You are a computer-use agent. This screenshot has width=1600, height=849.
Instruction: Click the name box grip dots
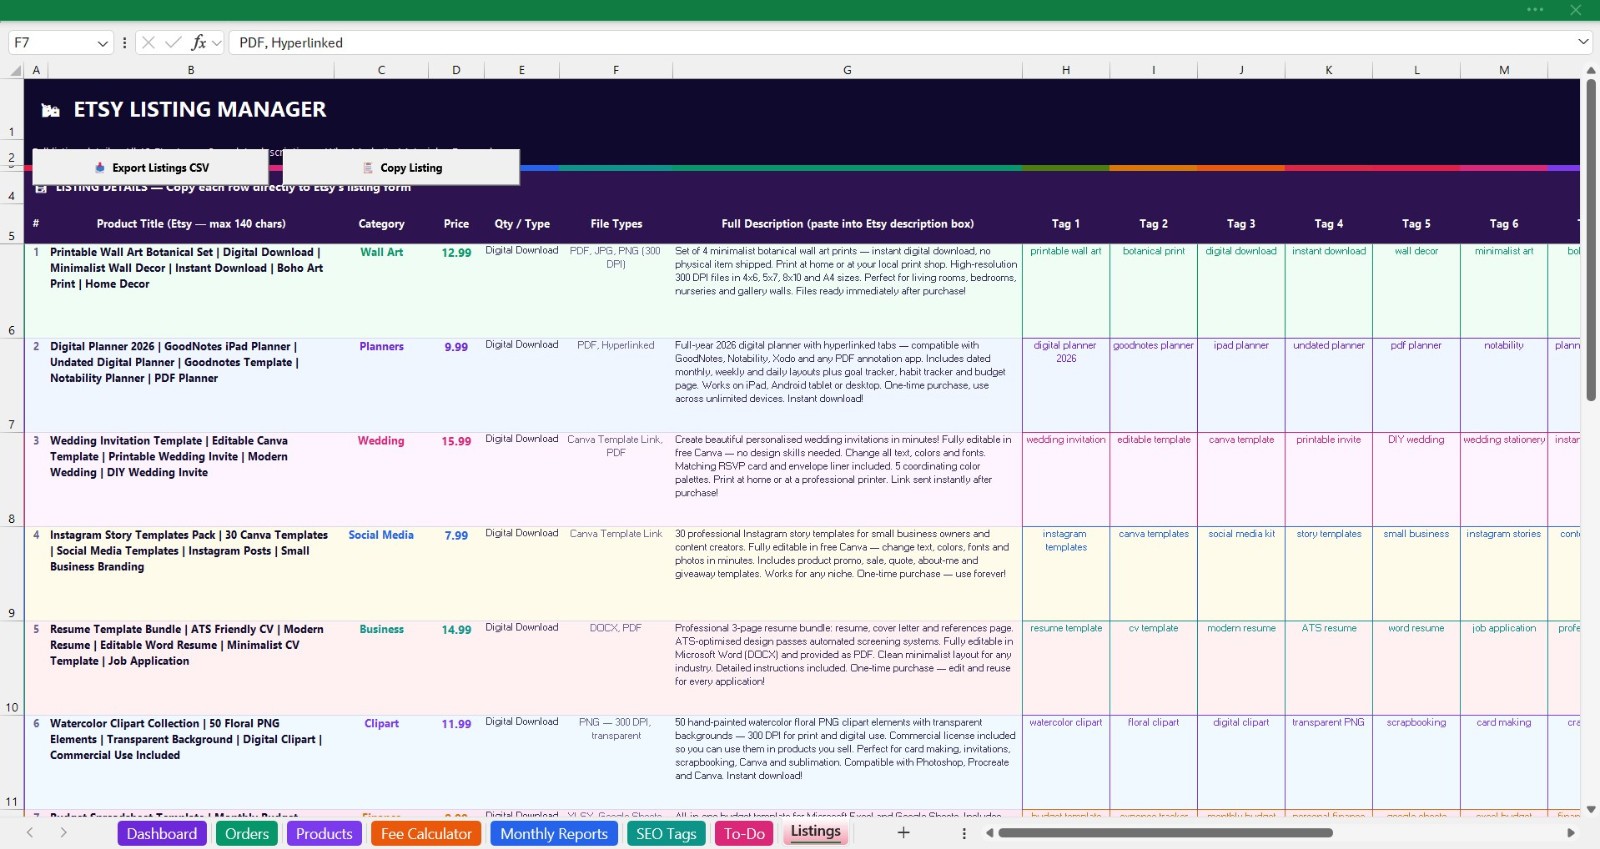(124, 42)
